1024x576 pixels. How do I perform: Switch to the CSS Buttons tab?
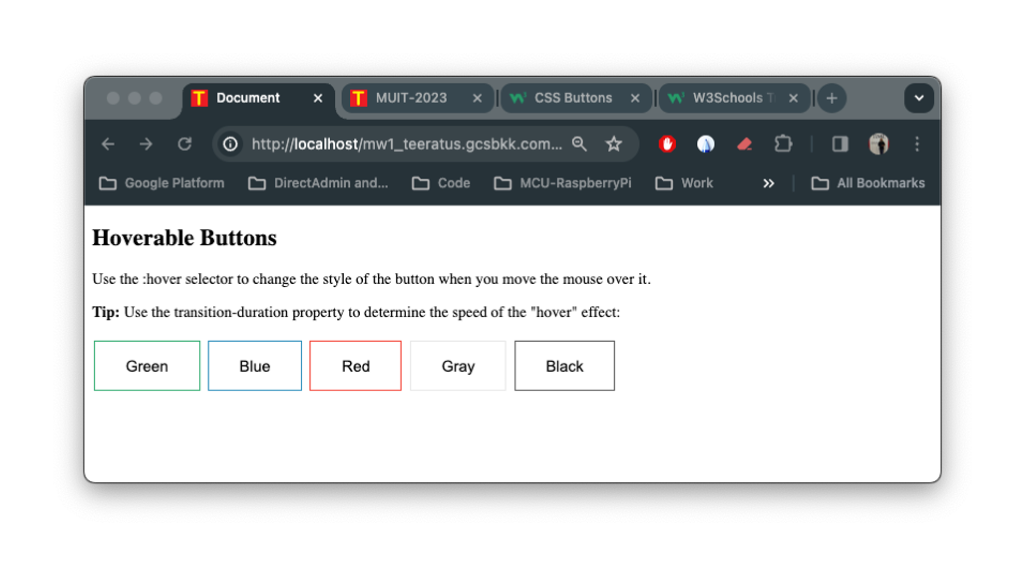[x=573, y=98]
